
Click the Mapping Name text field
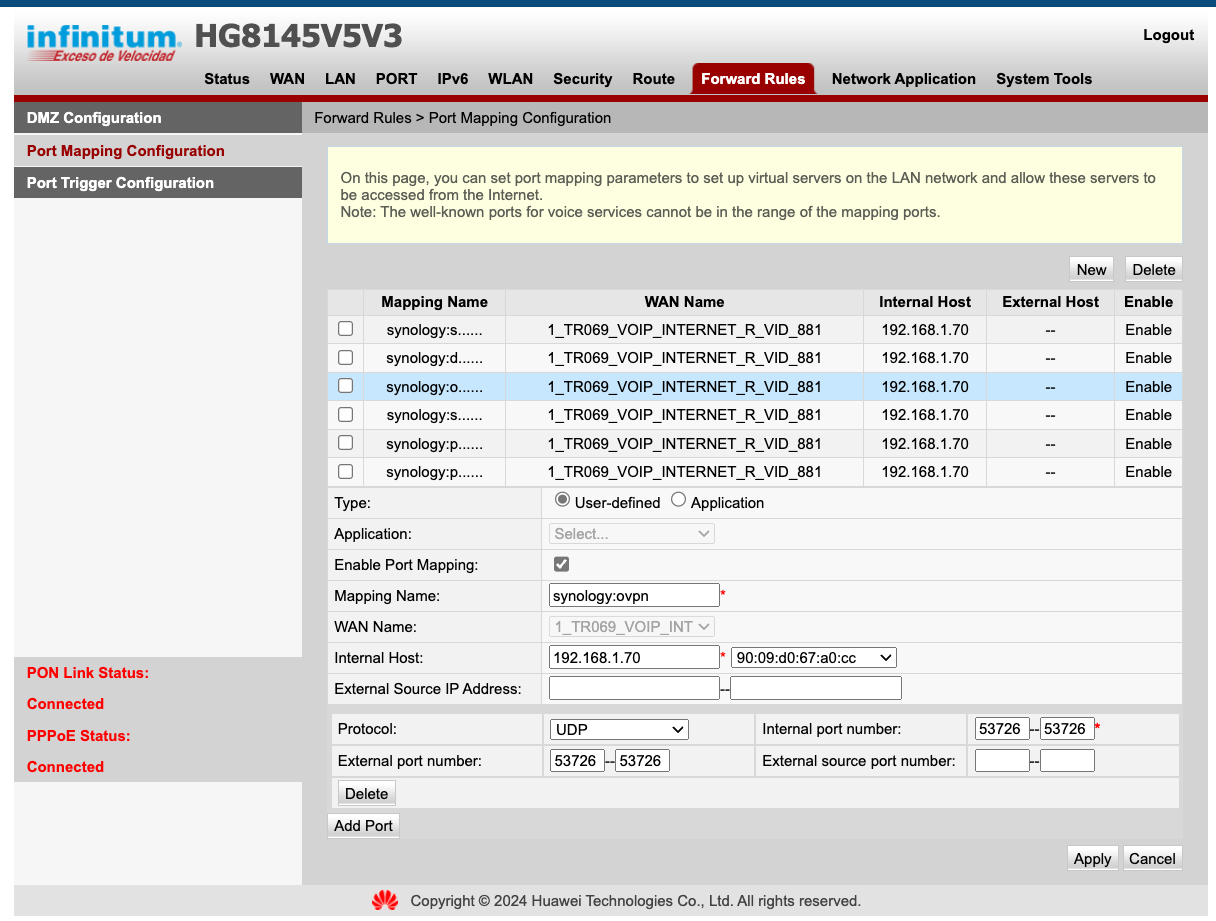click(634, 596)
